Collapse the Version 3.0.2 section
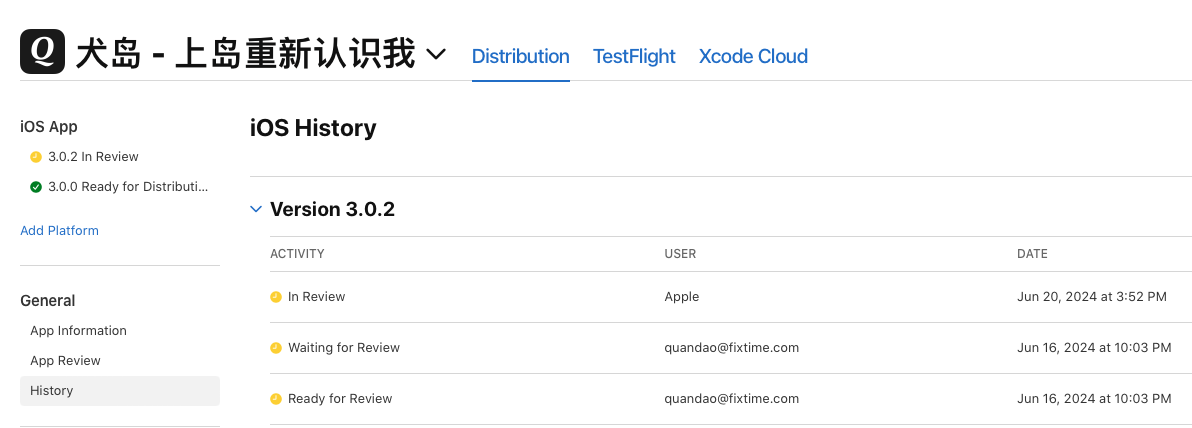The width and height of the screenshot is (1192, 428). pyautogui.click(x=256, y=209)
